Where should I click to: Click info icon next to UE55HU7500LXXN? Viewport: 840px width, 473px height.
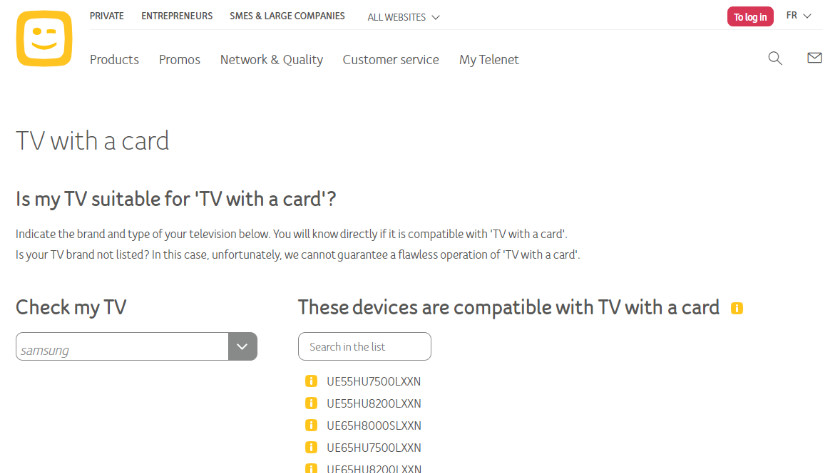[310, 381]
